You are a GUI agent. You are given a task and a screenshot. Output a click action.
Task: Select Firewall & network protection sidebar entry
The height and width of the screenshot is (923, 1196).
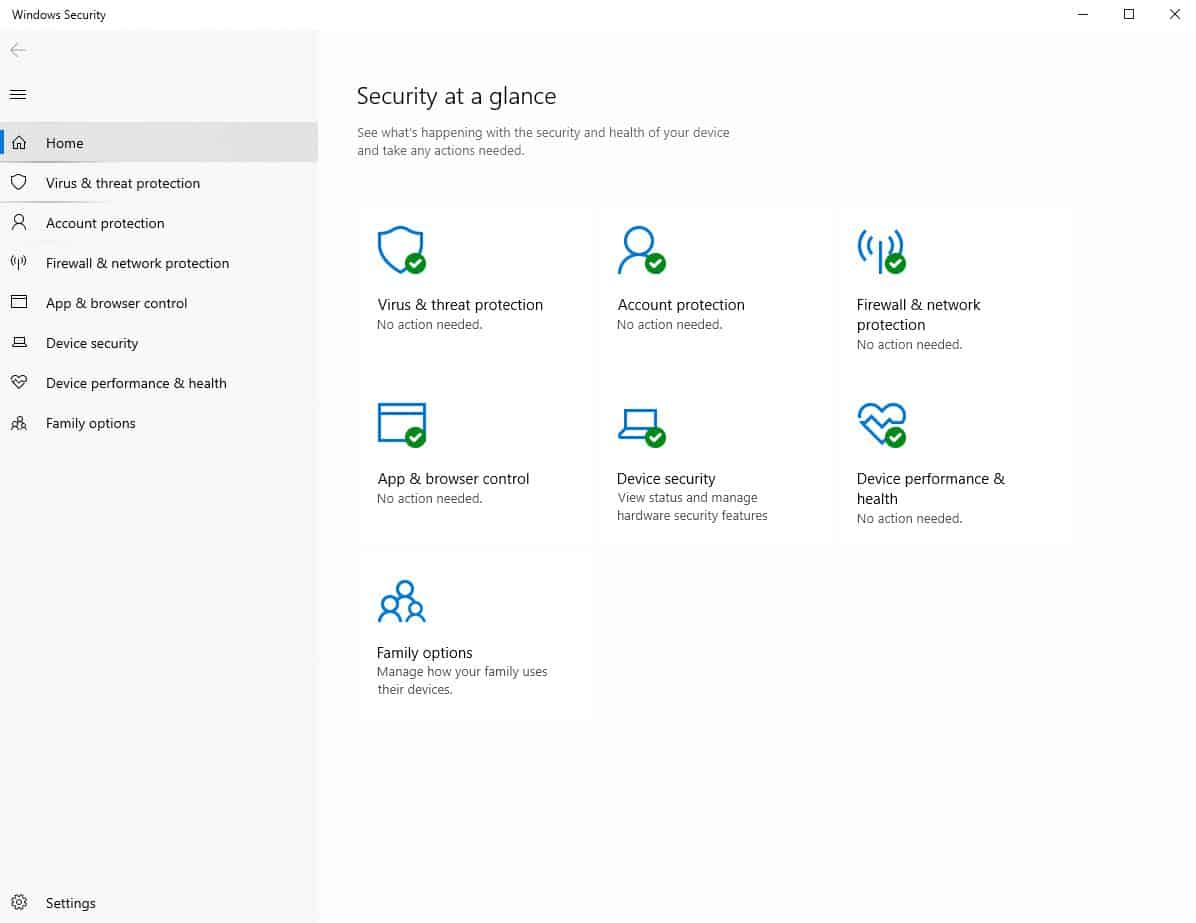pos(159,262)
